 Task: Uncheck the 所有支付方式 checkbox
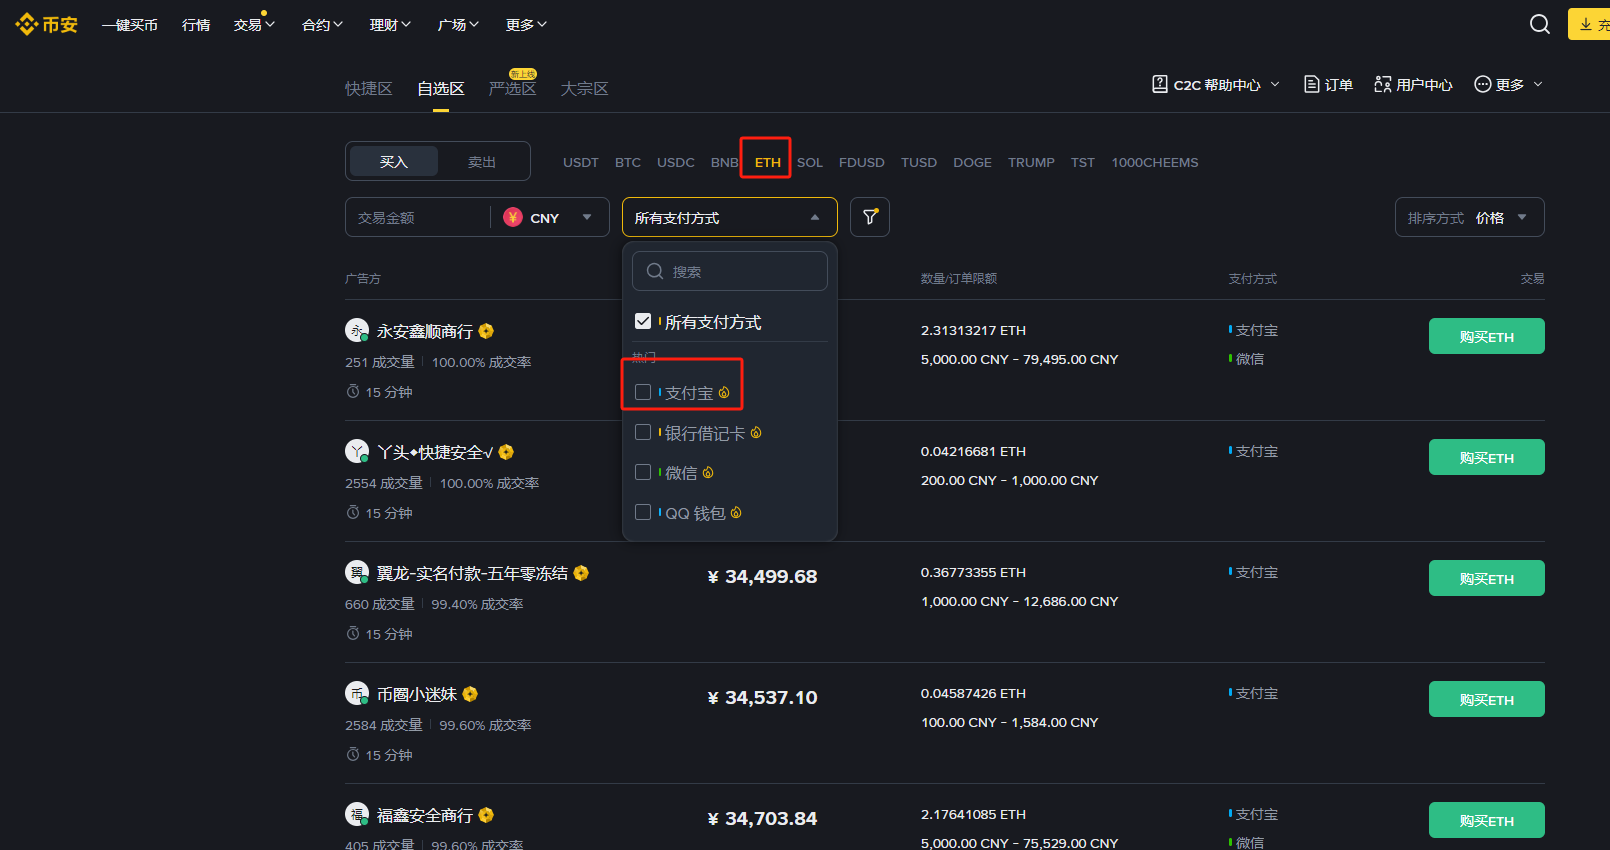point(643,321)
